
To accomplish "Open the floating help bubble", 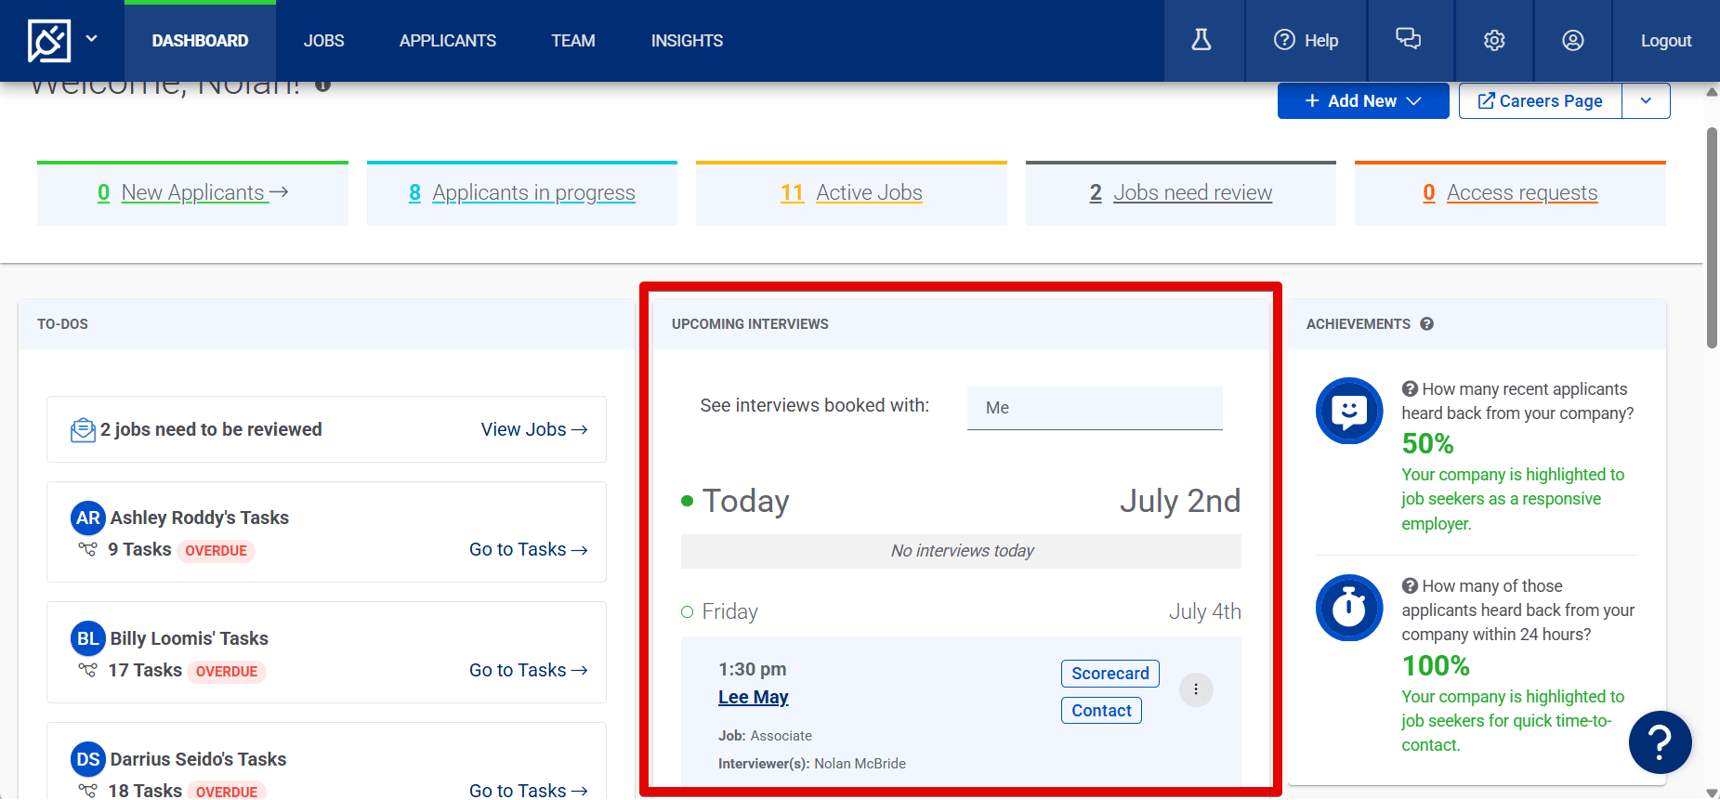I will [1659, 742].
